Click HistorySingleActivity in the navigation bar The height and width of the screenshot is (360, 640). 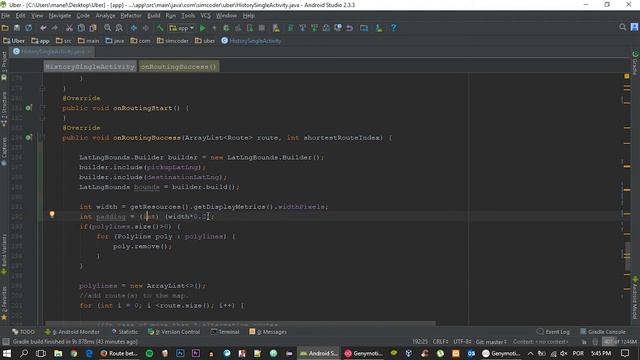(251, 41)
